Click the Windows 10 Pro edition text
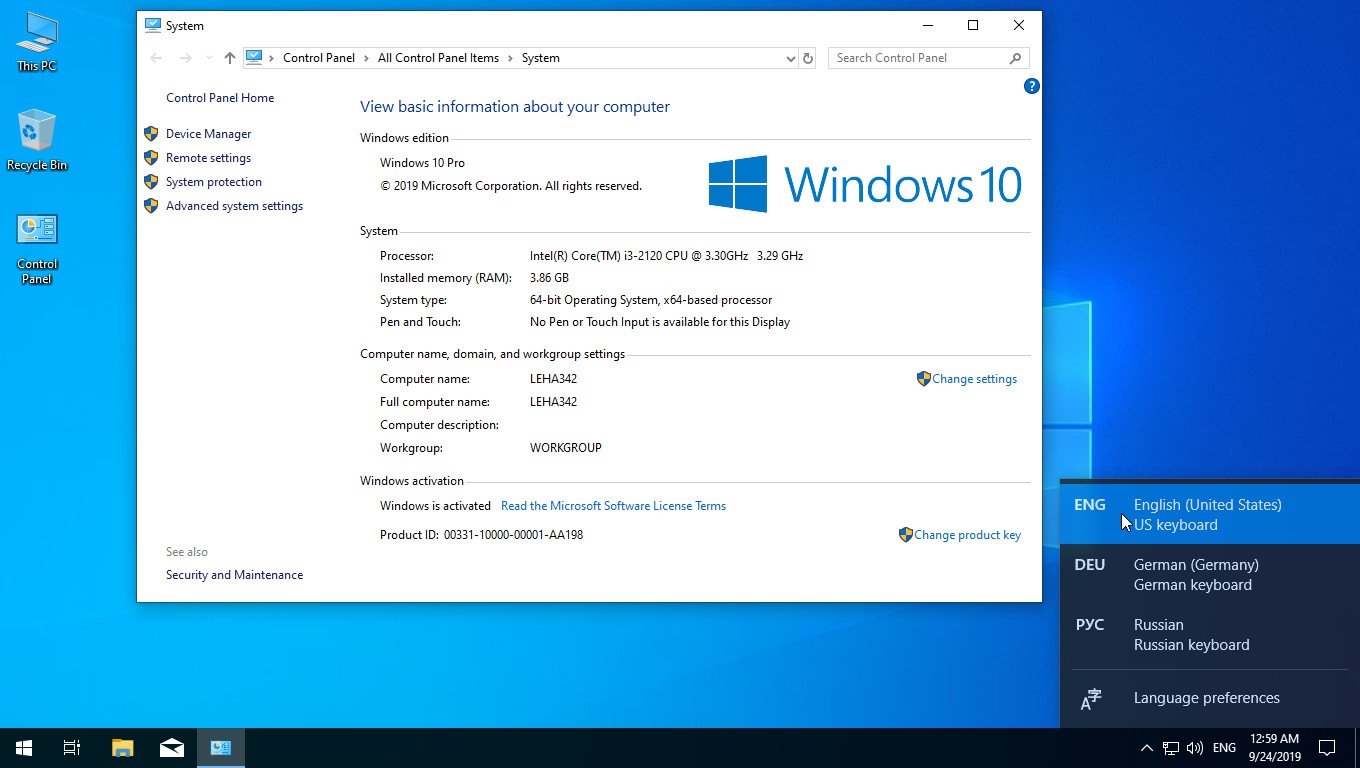The image size is (1360, 768). [422, 163]
